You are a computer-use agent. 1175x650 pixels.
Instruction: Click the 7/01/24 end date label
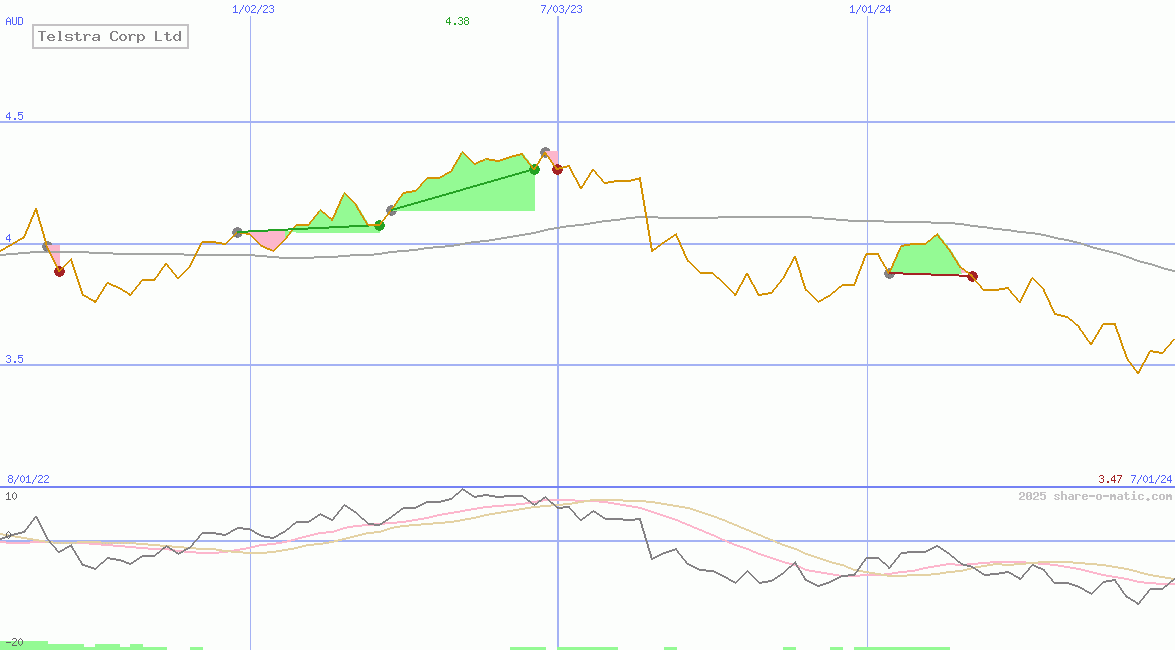[1151, 479]
